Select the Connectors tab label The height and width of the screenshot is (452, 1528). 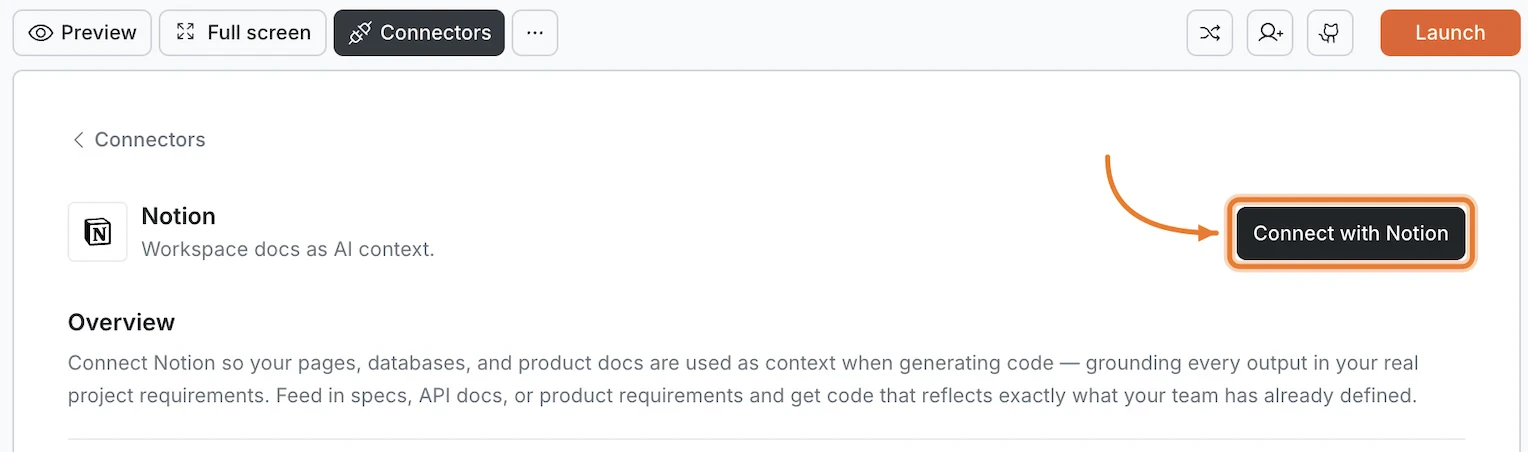tap(435, 33)
